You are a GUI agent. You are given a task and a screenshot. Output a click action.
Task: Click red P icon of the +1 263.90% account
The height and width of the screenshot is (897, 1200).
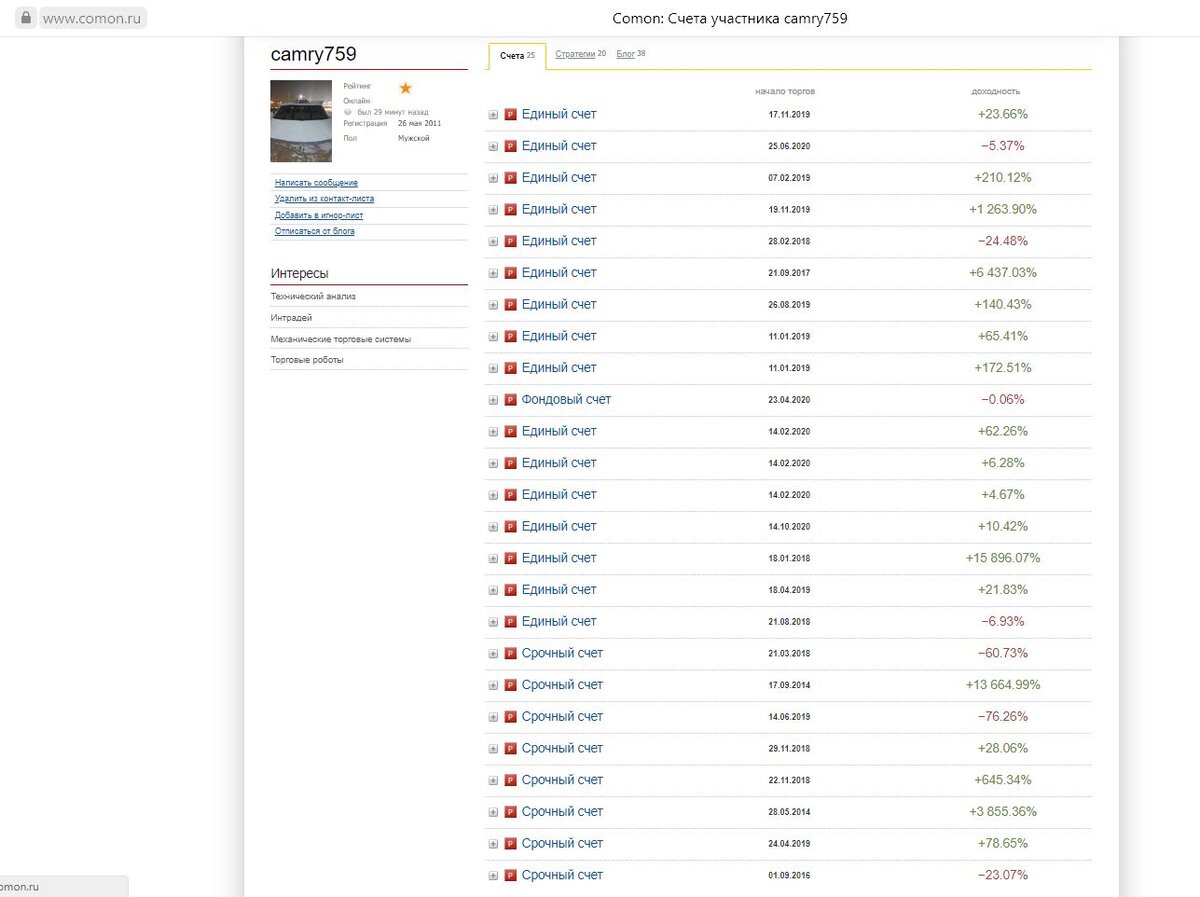click(x=510, y=210)
